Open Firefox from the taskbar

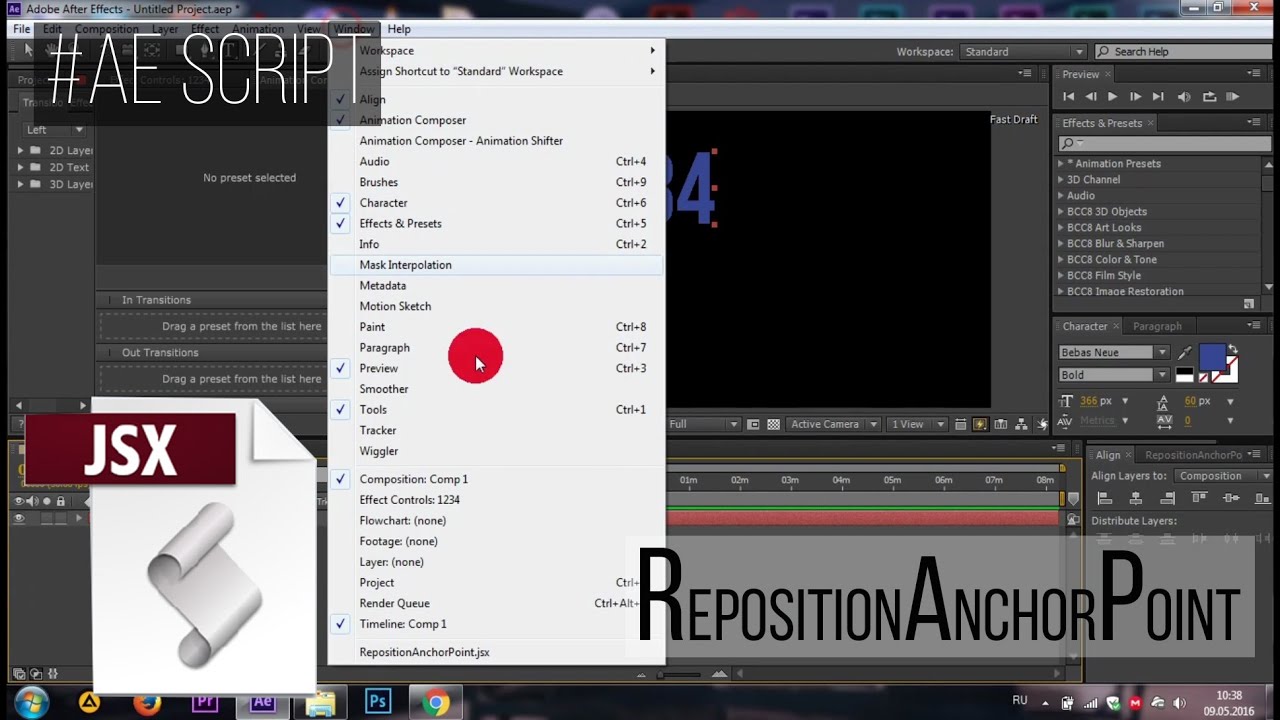point(147,702)
